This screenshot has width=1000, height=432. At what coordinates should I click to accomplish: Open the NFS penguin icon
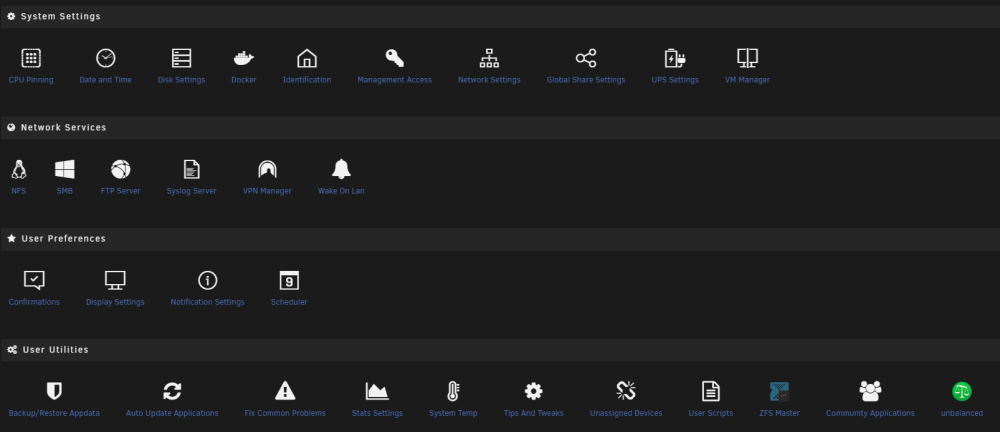pyautogui.click(x=18, y=169)
